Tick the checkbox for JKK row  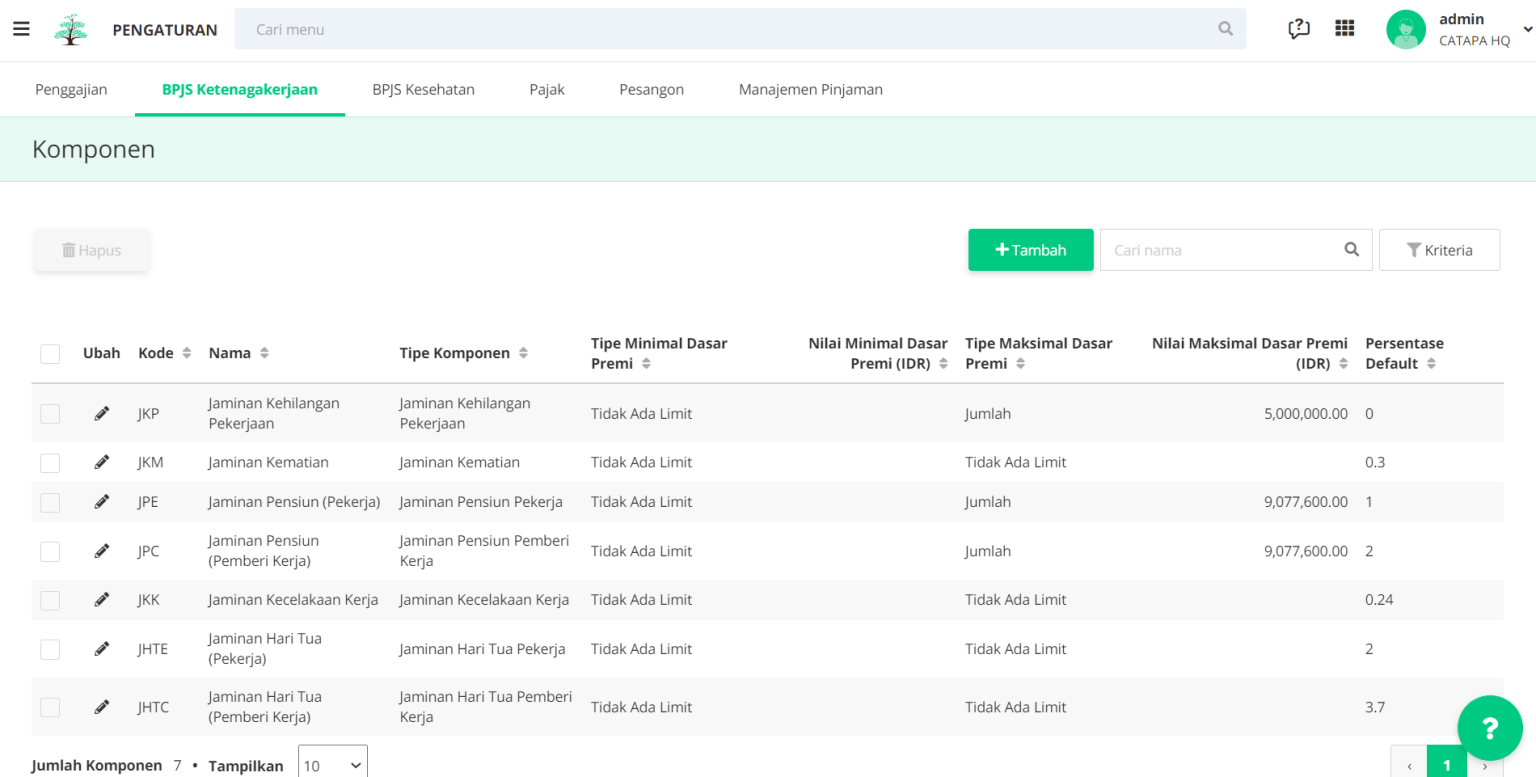point(50,600)
